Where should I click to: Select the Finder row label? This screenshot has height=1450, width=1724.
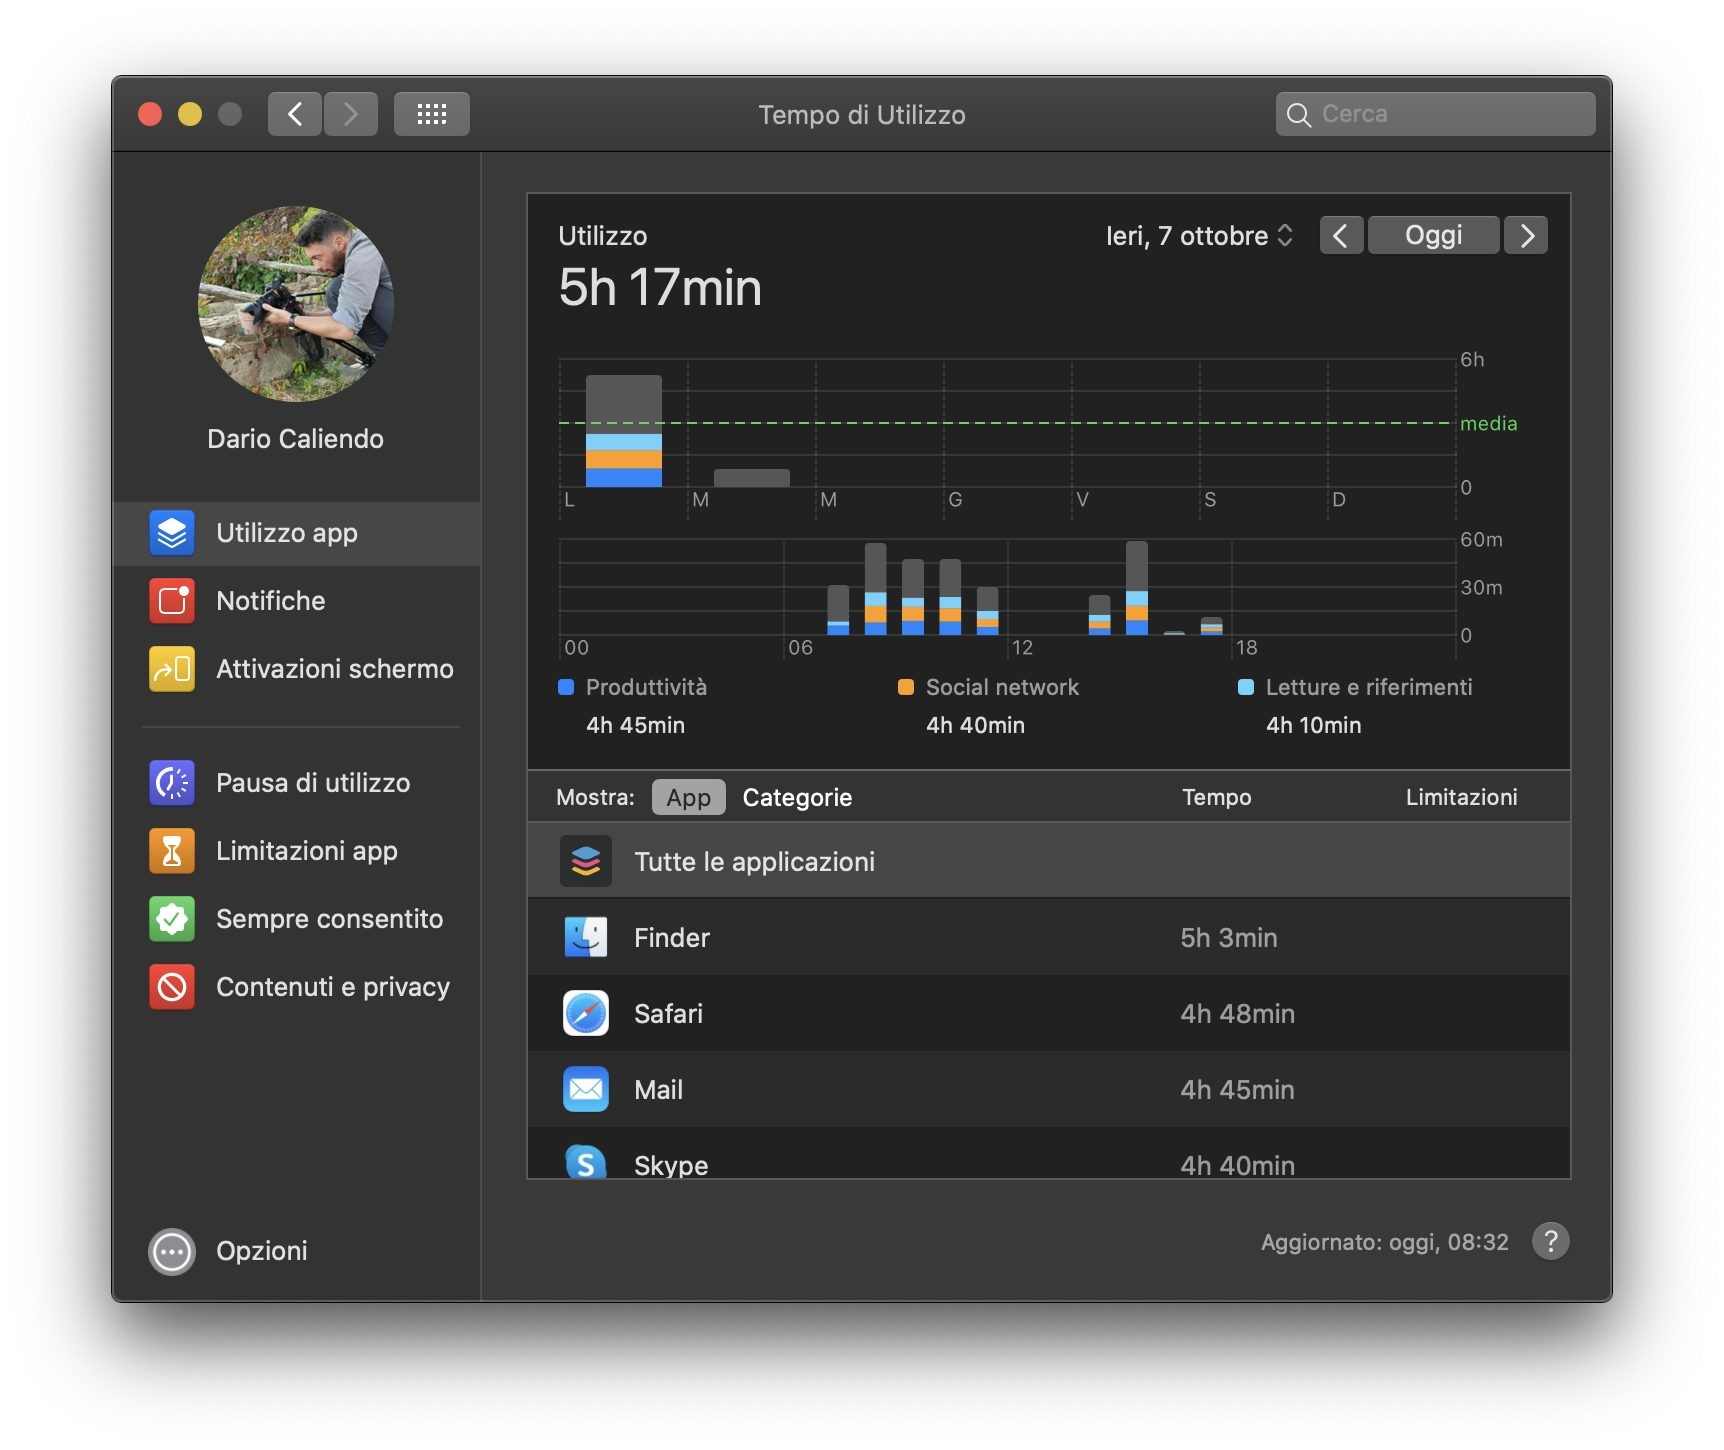[672, 938]
